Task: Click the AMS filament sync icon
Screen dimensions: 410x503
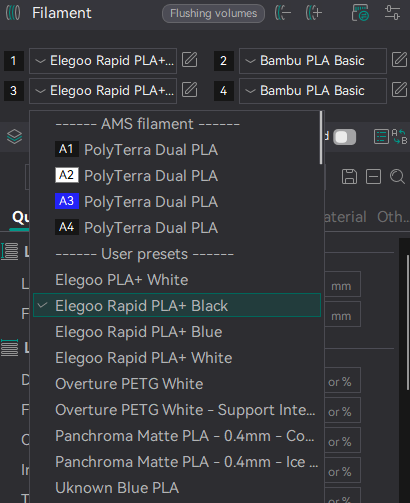Action: coord(360,13)
